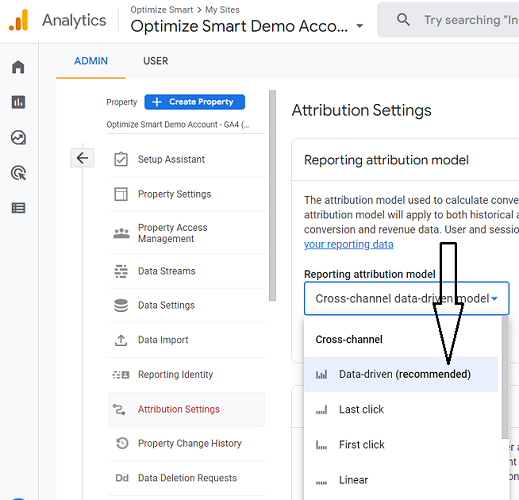Click the 'Cross-channel' group heading
This screenshot has height=500, width=519.
point(349,339)
